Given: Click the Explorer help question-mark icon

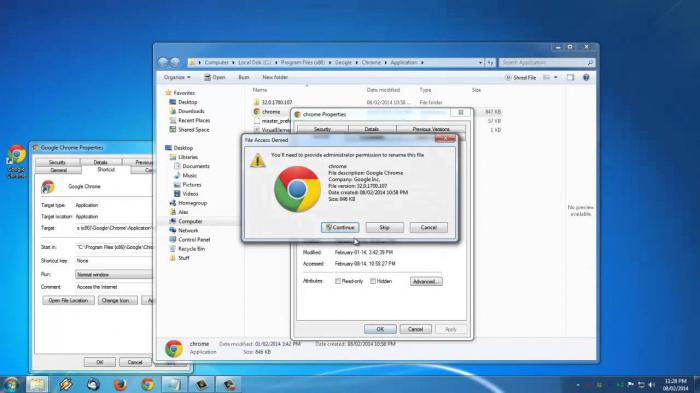Looking at the screenshot, I should pos(586,77).
